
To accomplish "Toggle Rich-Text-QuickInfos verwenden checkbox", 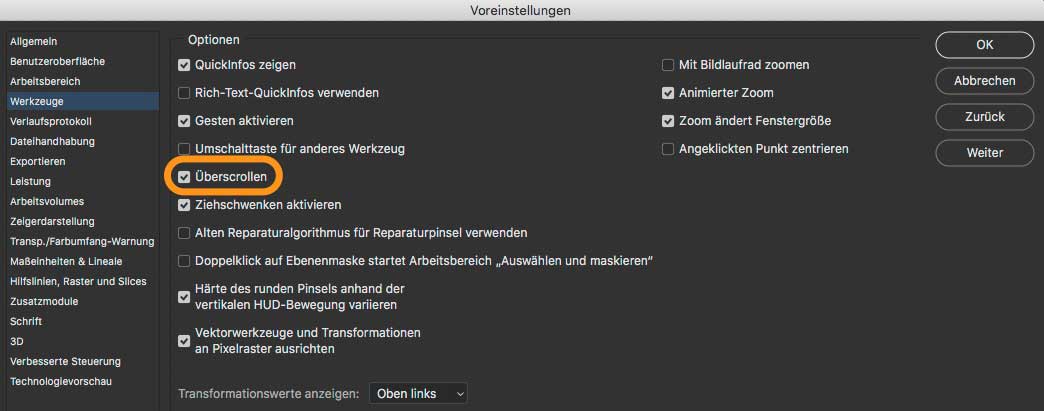I will 184,93.
